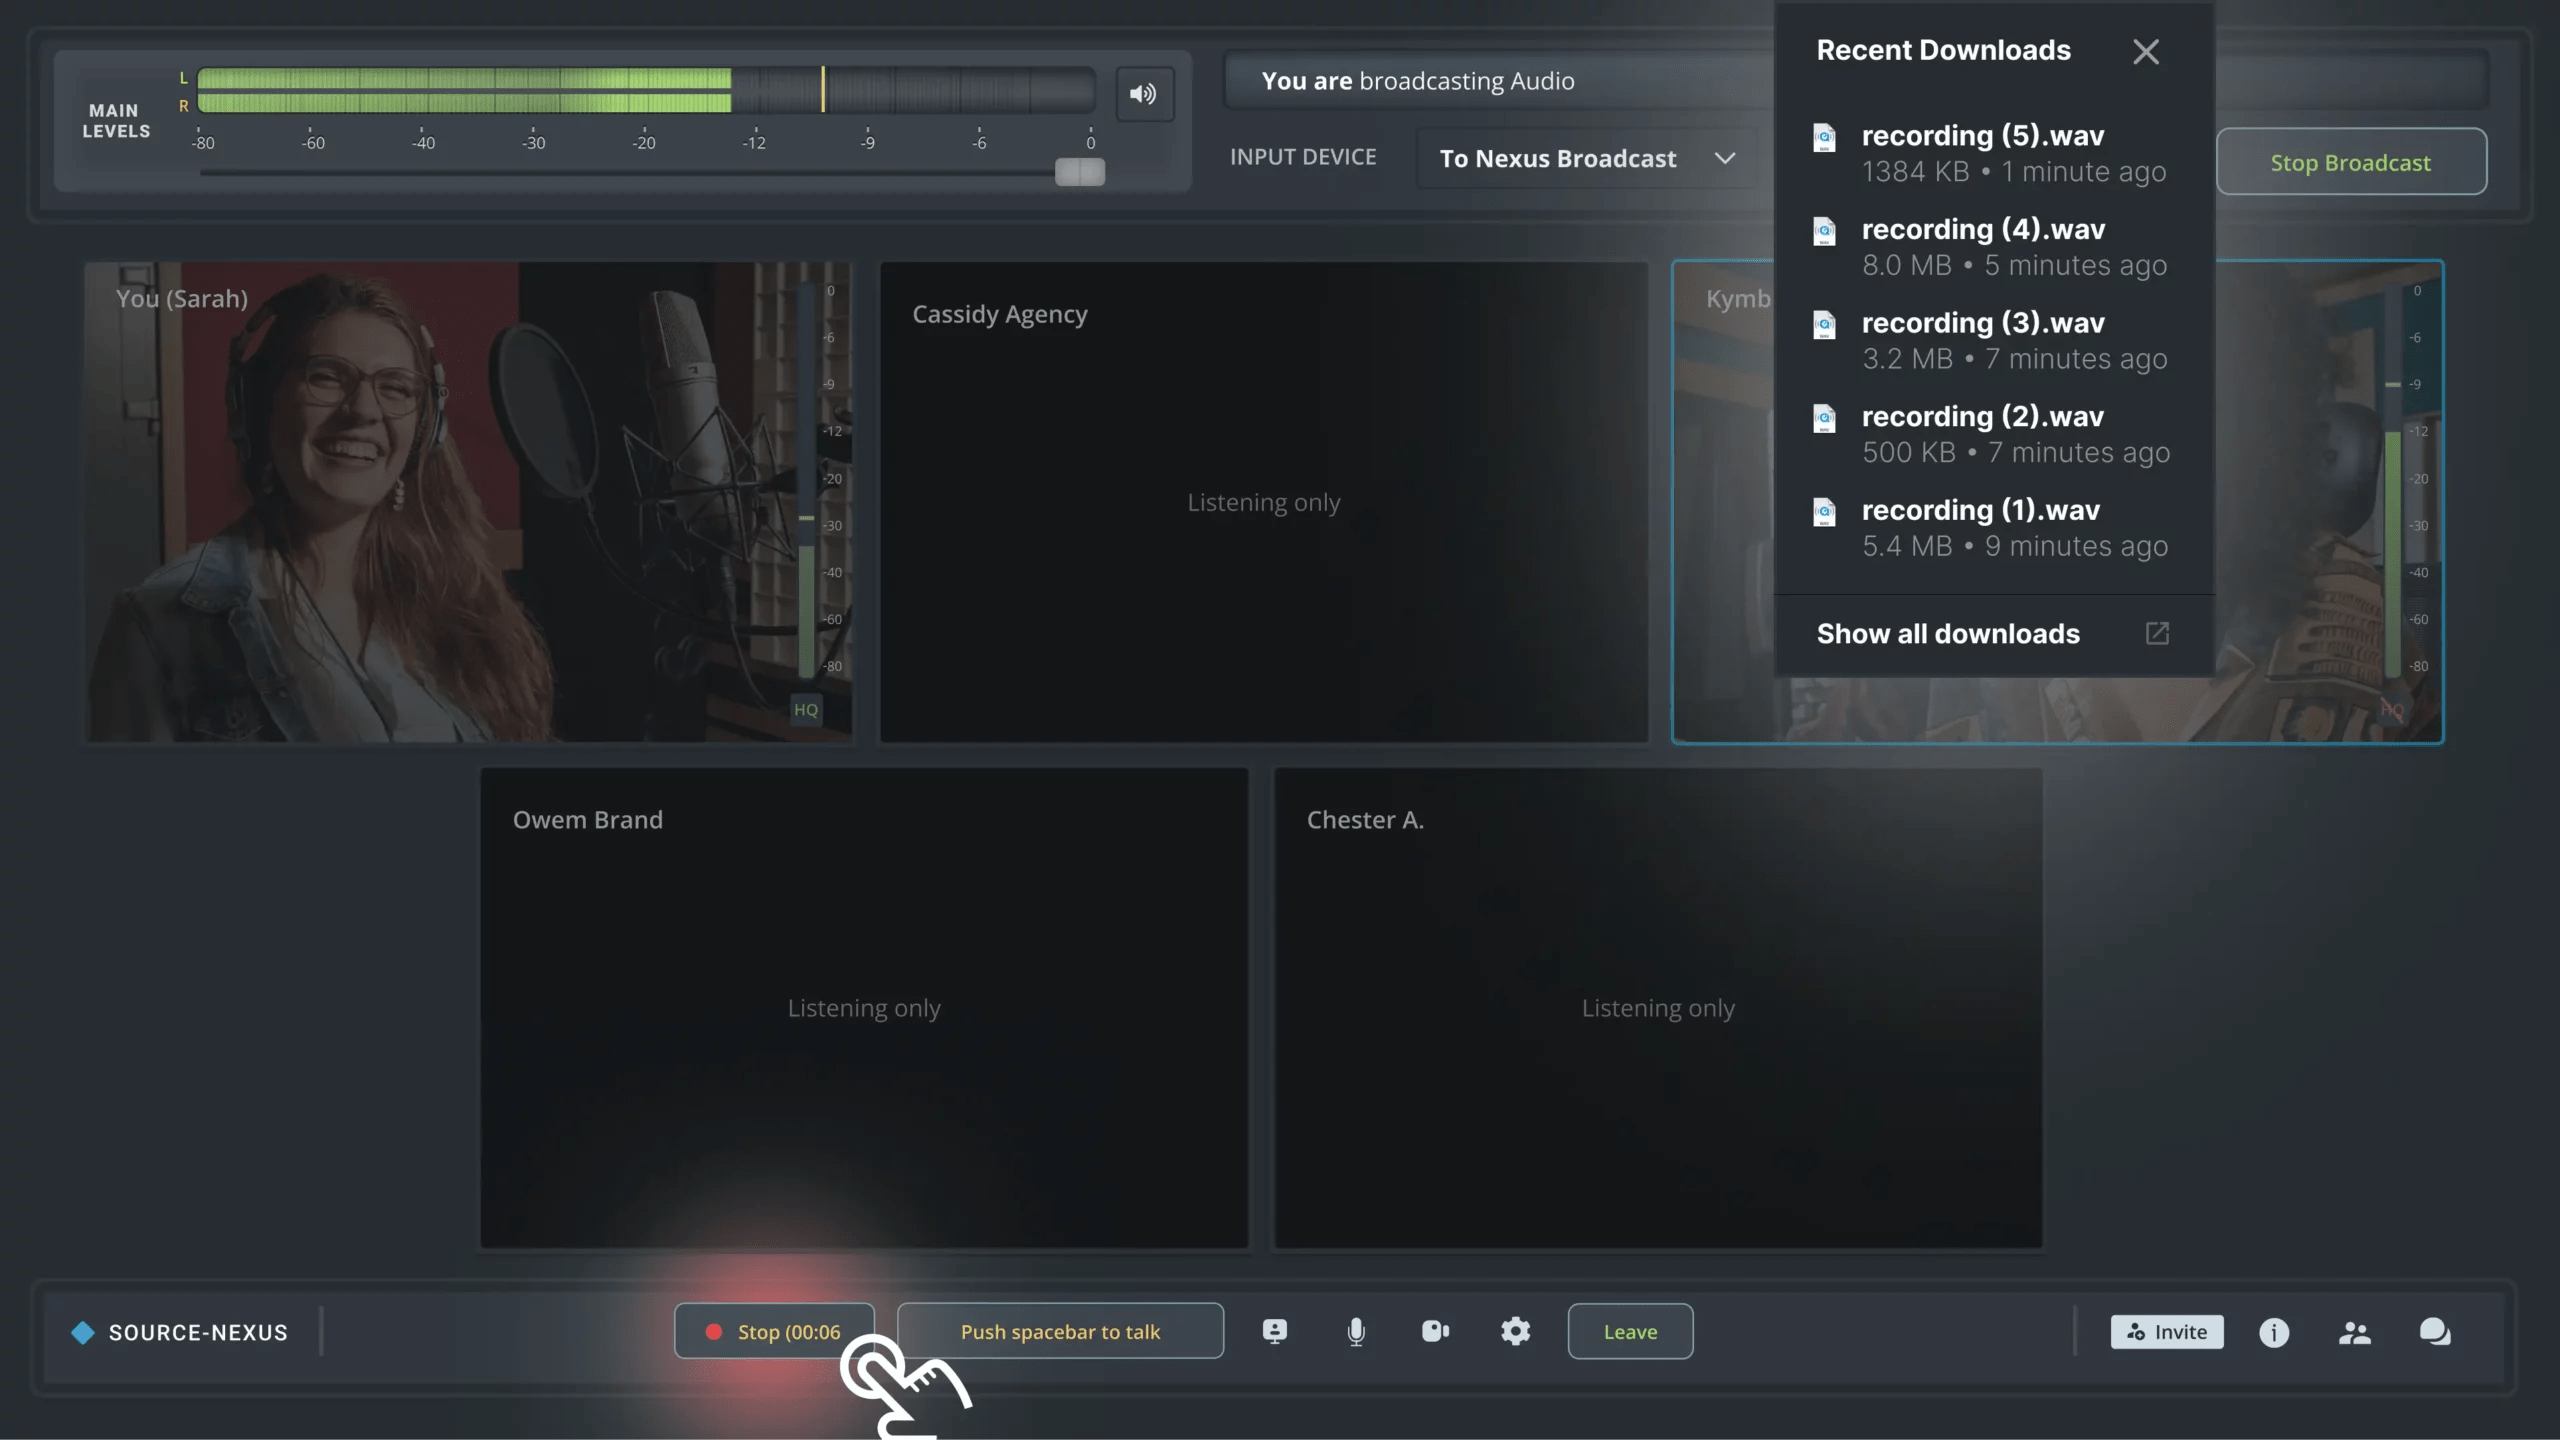
Task: Stop the recording in progress
Action: click(x=775, y=1332)
